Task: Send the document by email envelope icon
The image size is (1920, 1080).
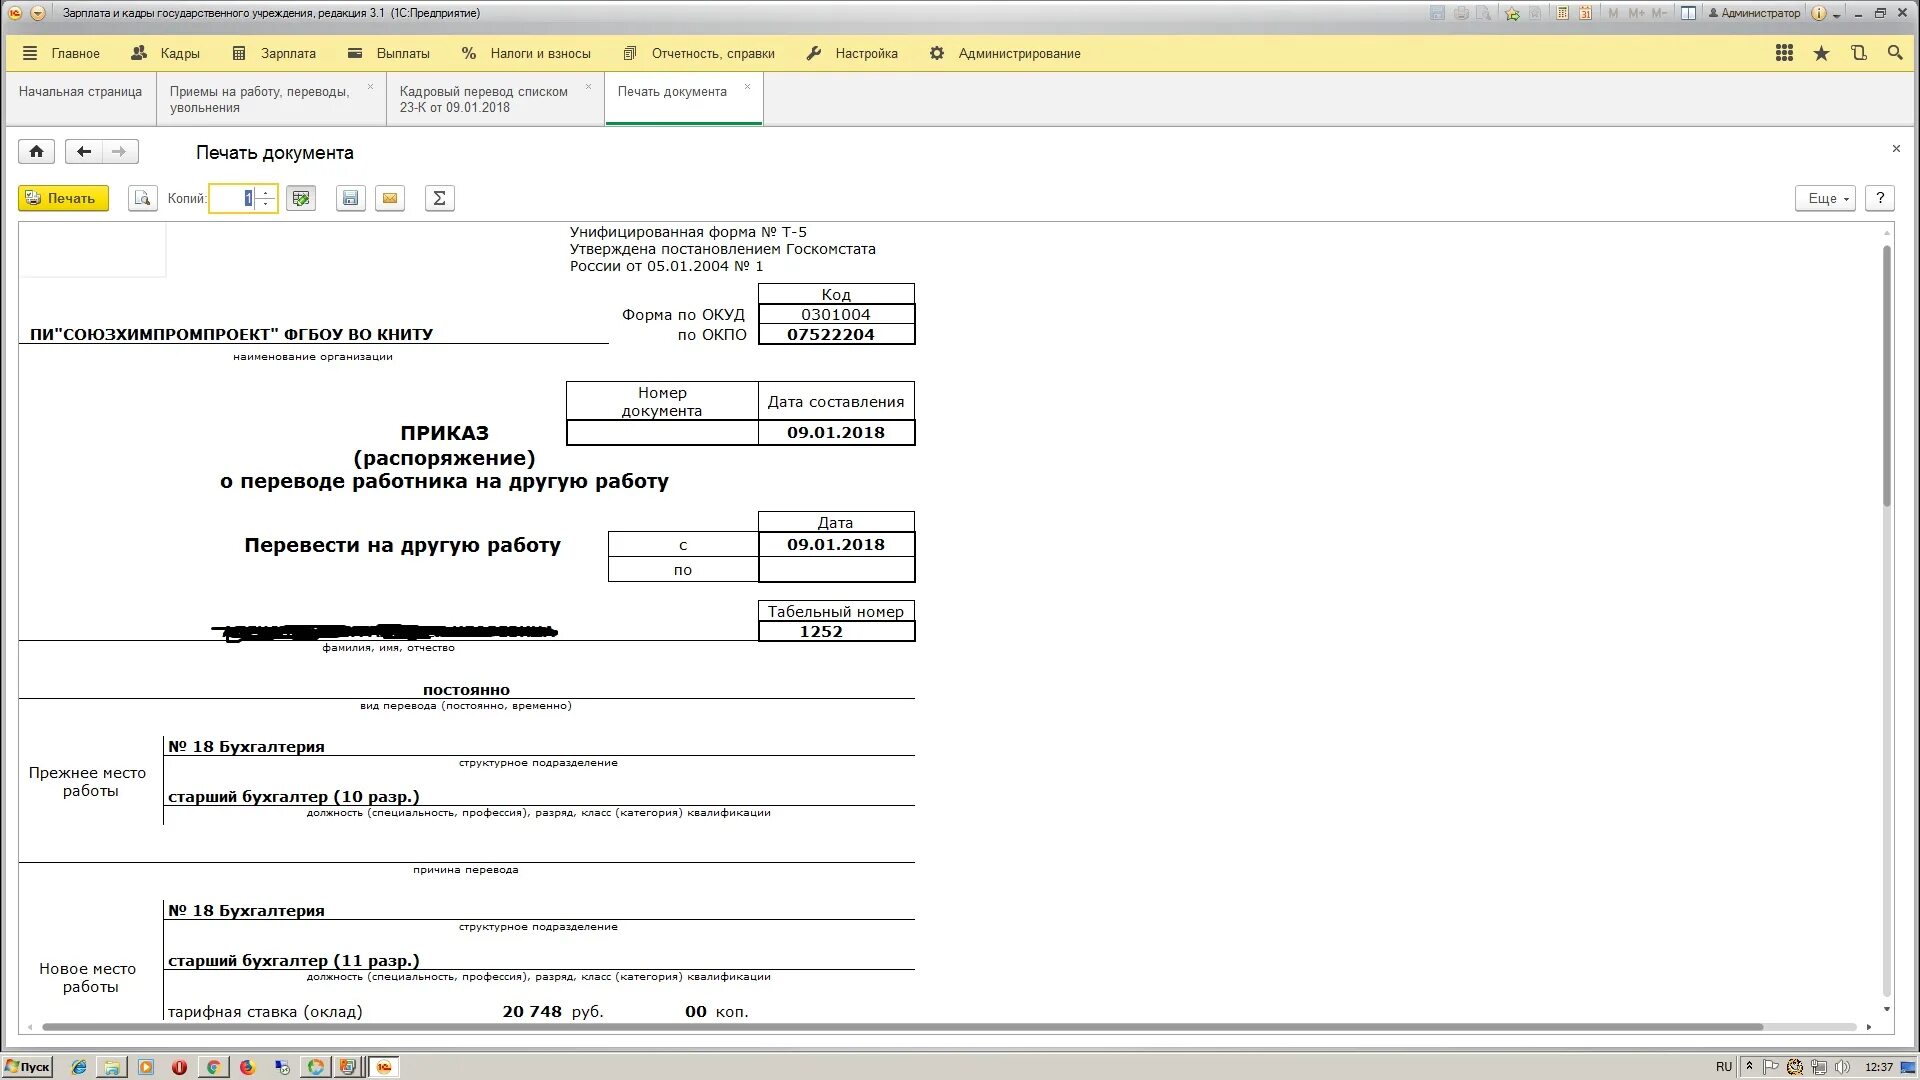Action: (x=390, y=198)
